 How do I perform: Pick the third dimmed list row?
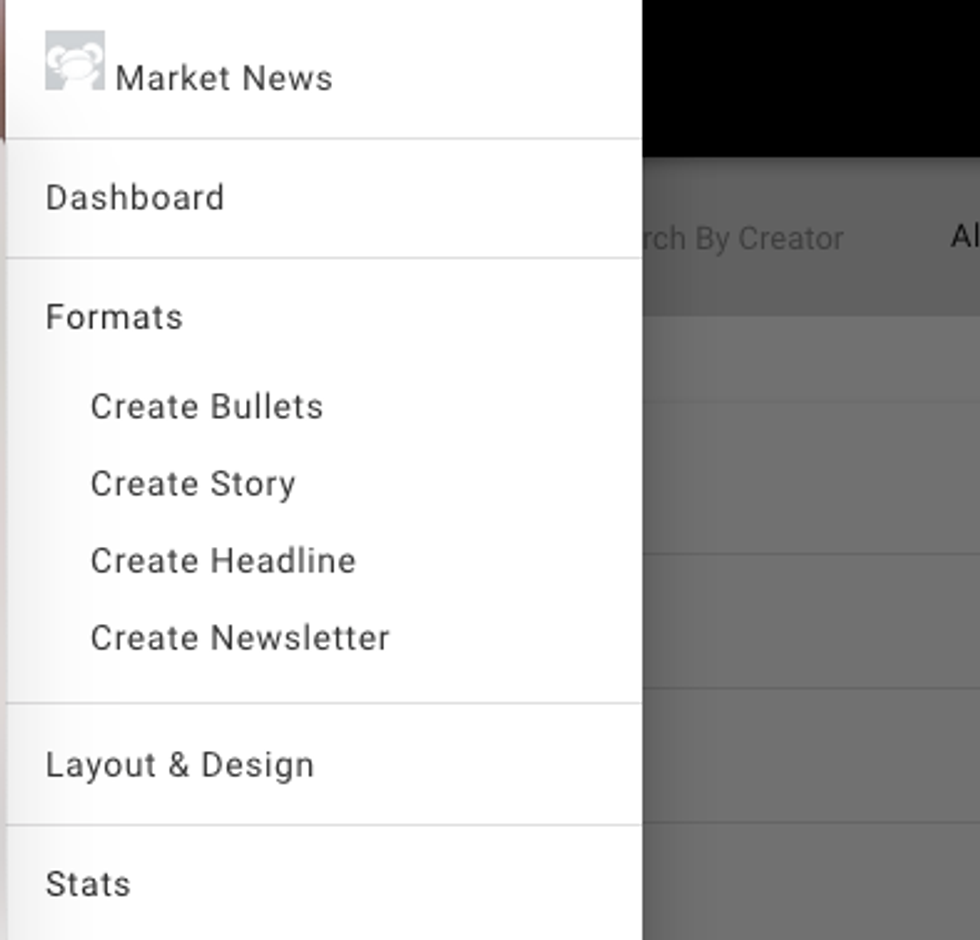coord(810,620)
